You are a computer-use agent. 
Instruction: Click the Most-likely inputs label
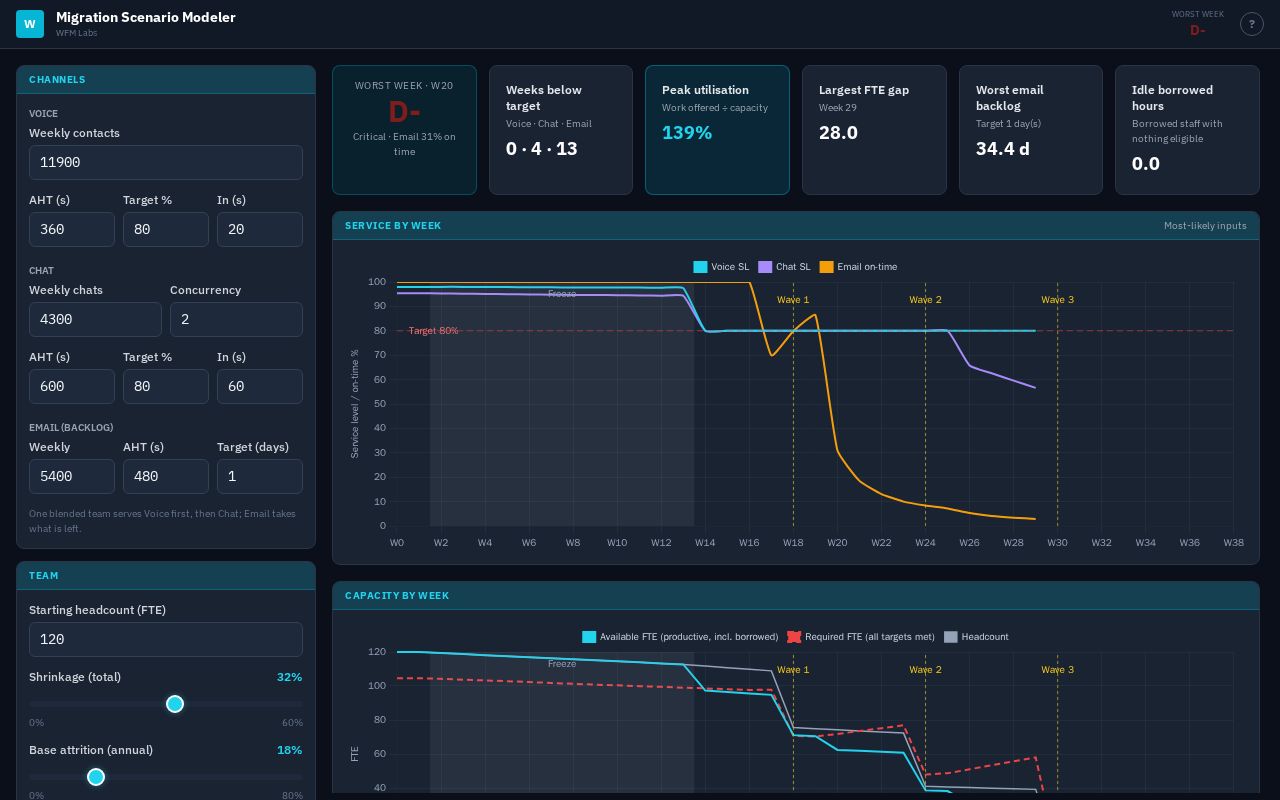1205,226
